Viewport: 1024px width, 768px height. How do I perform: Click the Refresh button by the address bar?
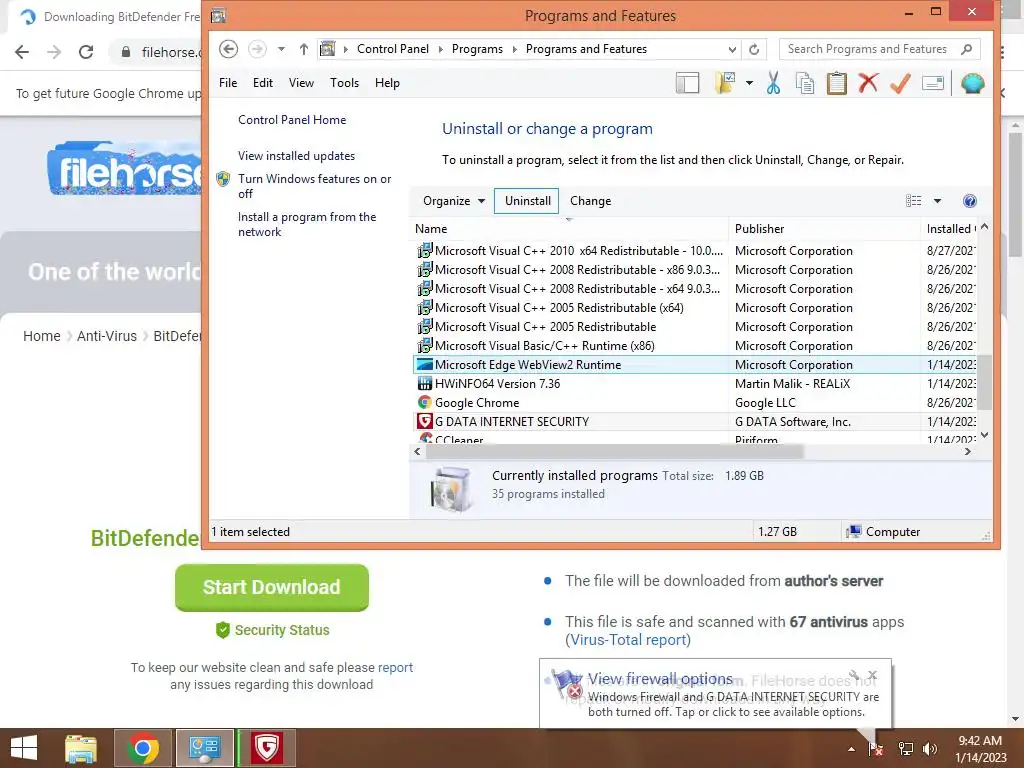[x=754, y=49]
